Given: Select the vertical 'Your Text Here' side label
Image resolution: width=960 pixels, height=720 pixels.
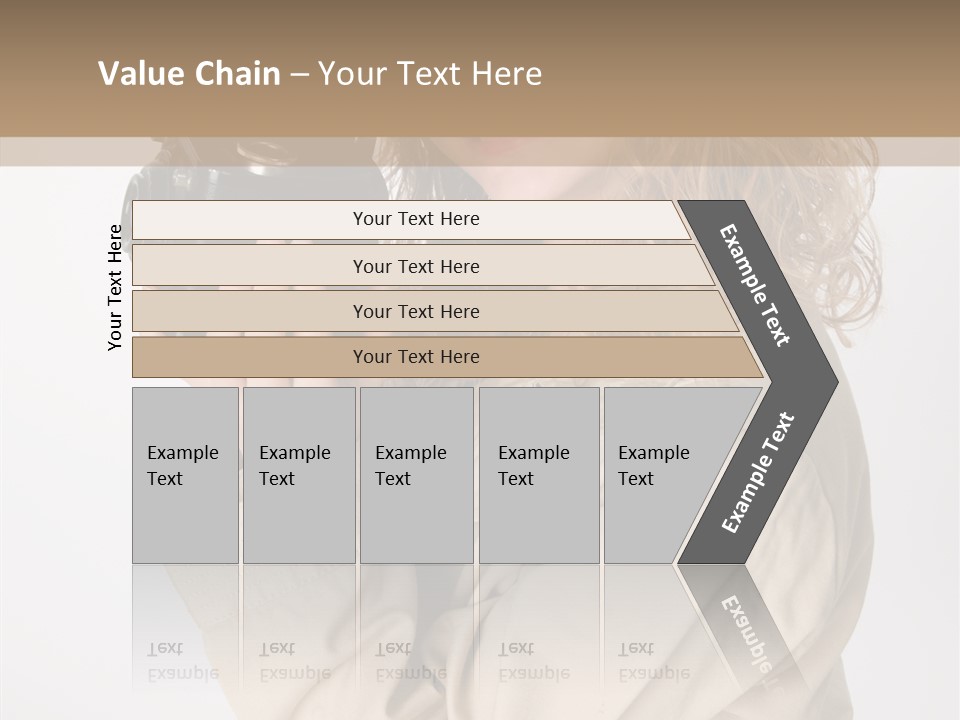Looking at the screenshot, I should pos(115,288).
